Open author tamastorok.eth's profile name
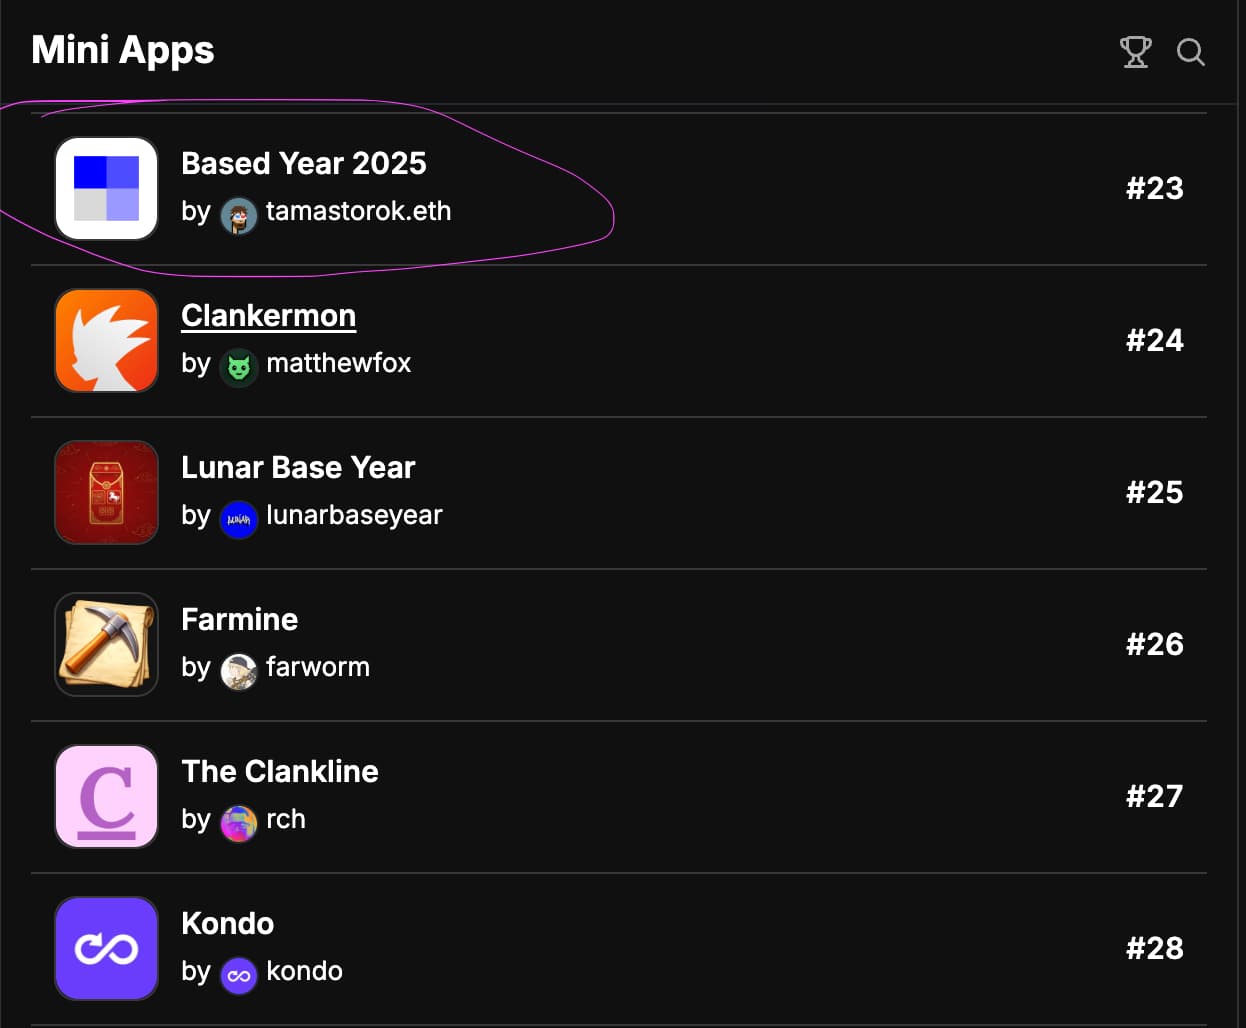 pos(358,212)
